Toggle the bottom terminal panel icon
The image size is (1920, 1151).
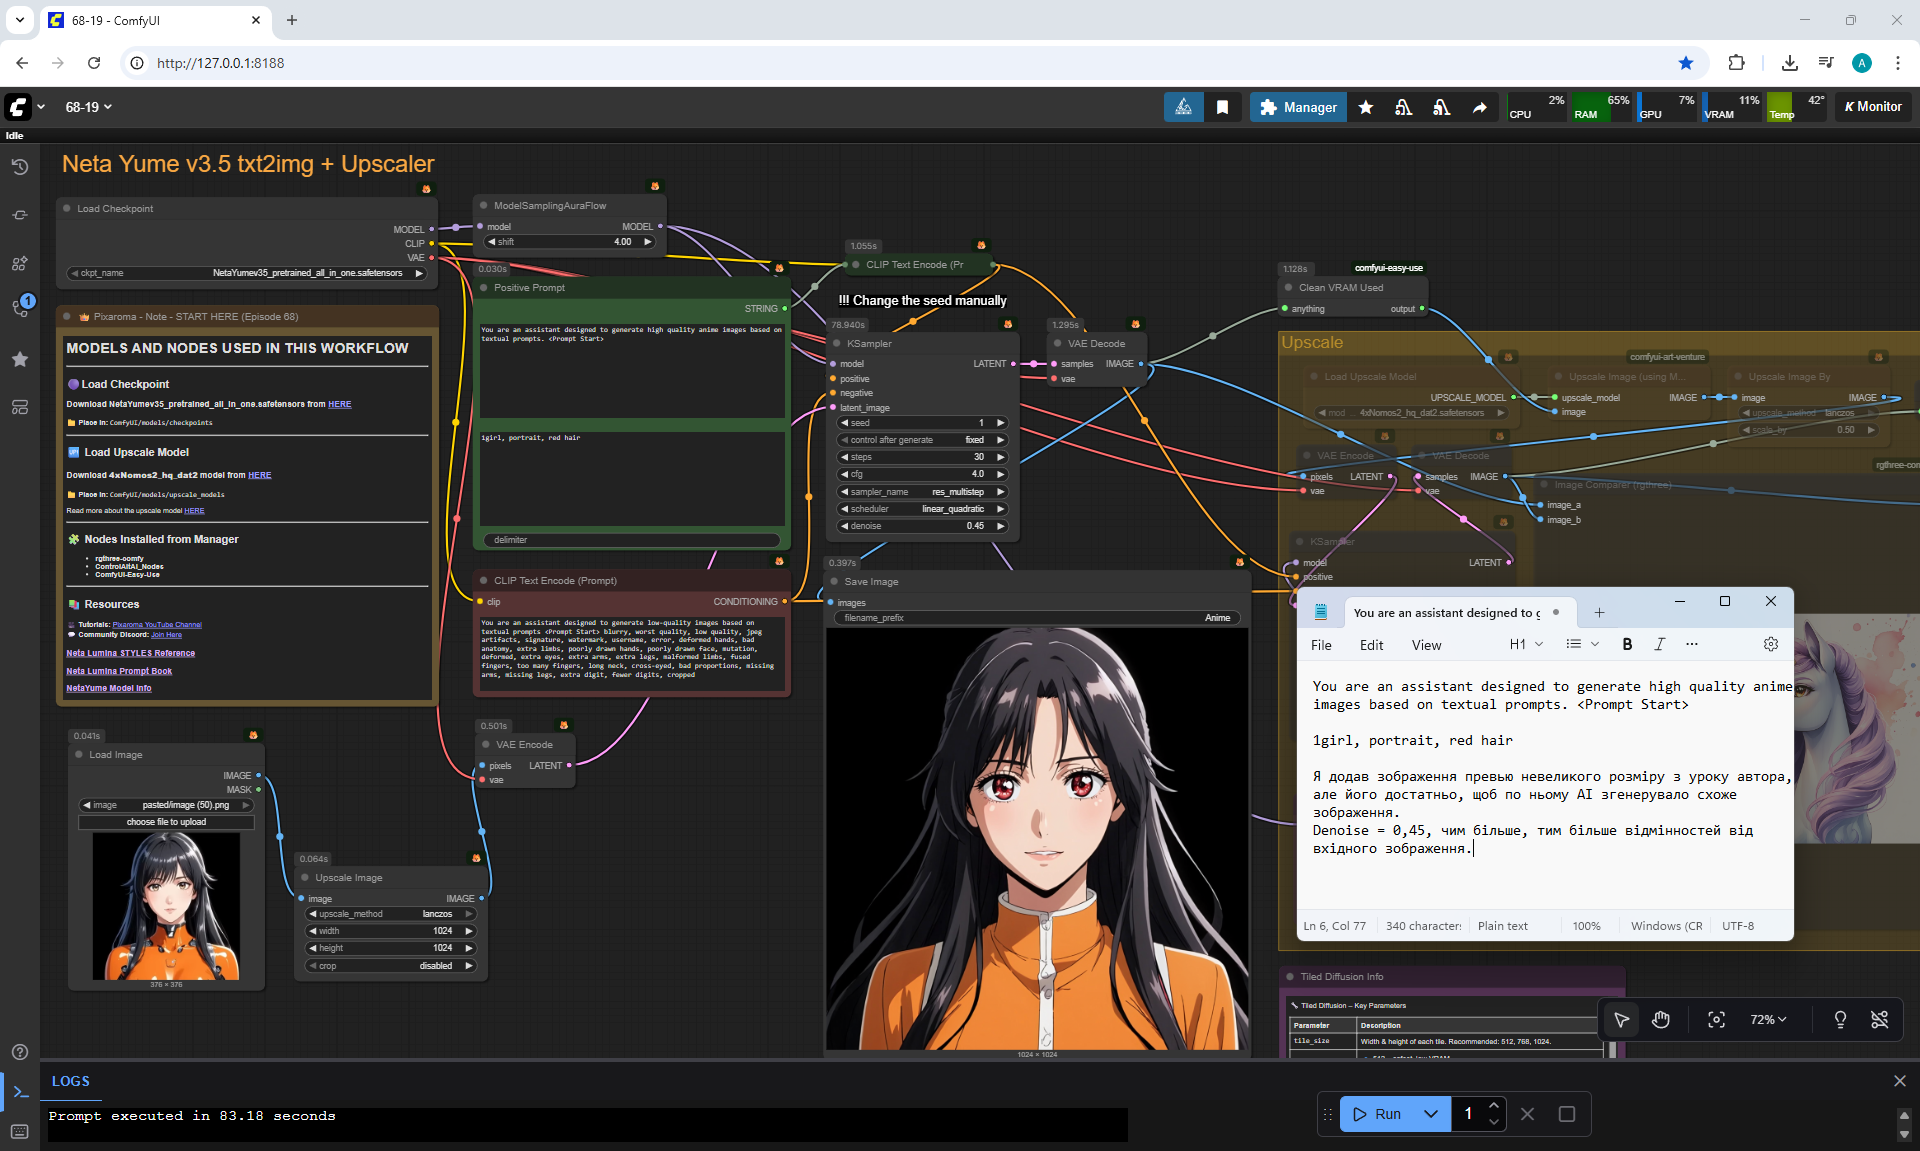20,1092
